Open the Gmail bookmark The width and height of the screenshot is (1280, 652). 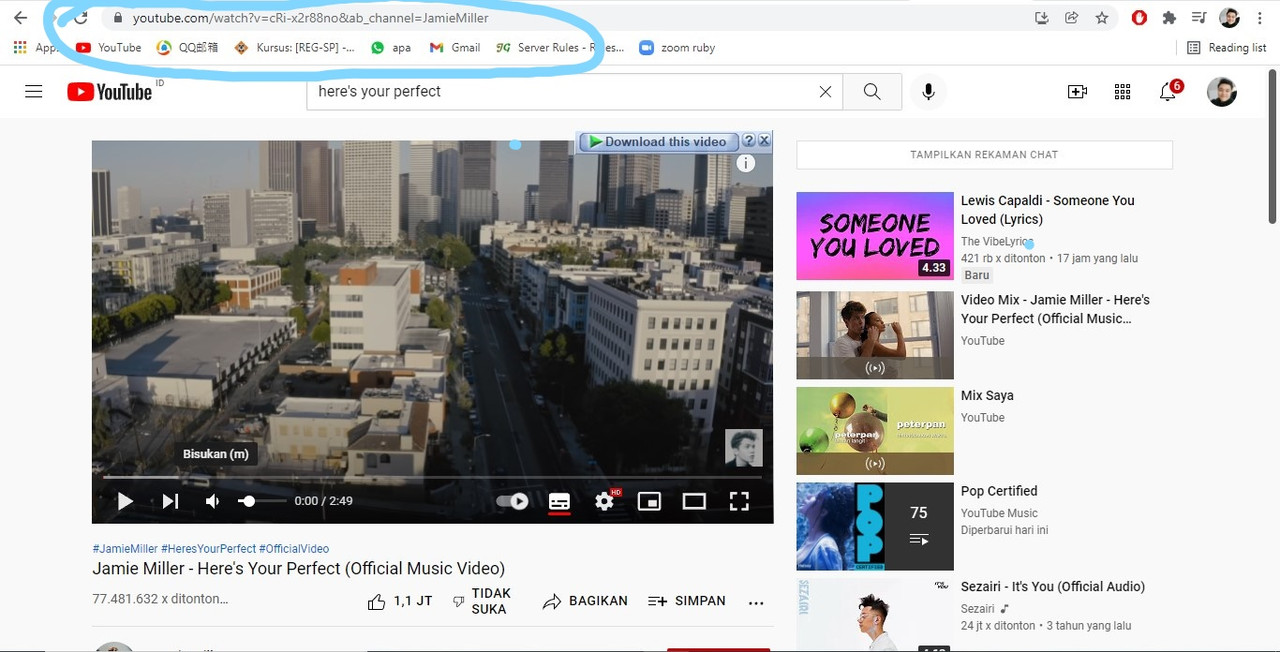tap(455, 47)
